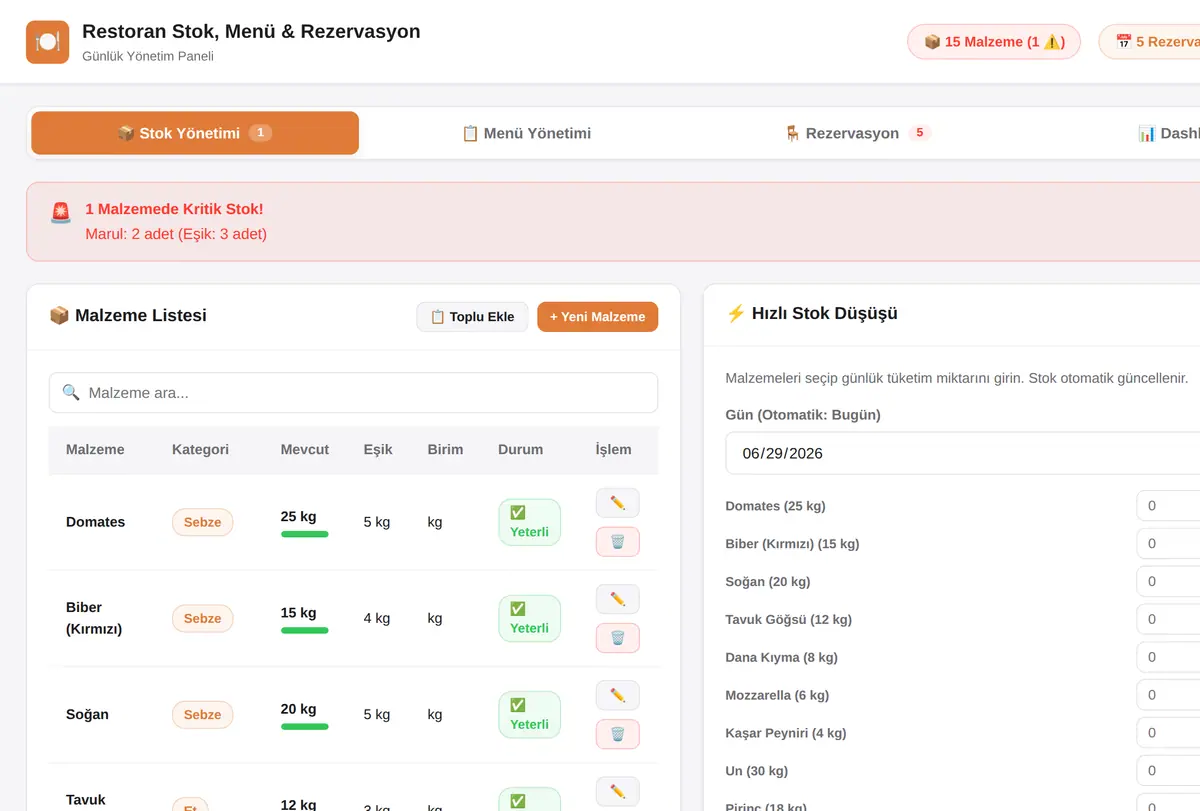Edit the Domates row with pencil icon
1200x811 pixels.
[617, 503]
